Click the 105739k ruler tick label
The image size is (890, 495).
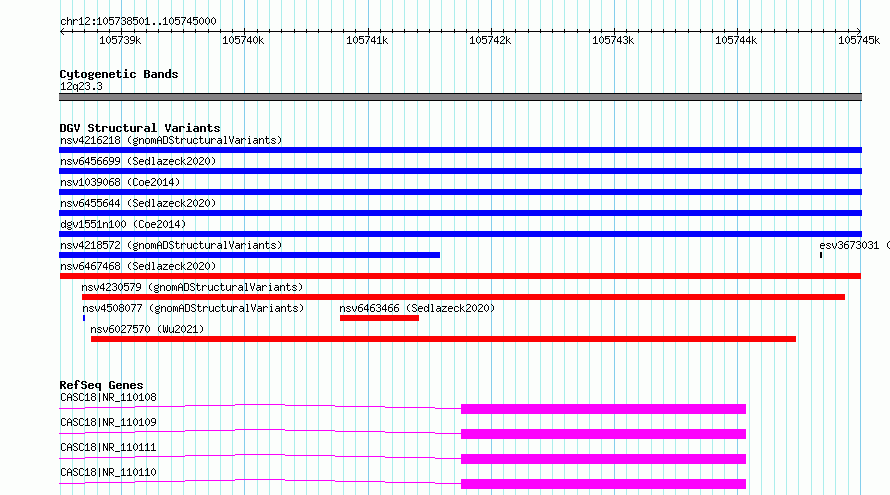coord(120,40)
